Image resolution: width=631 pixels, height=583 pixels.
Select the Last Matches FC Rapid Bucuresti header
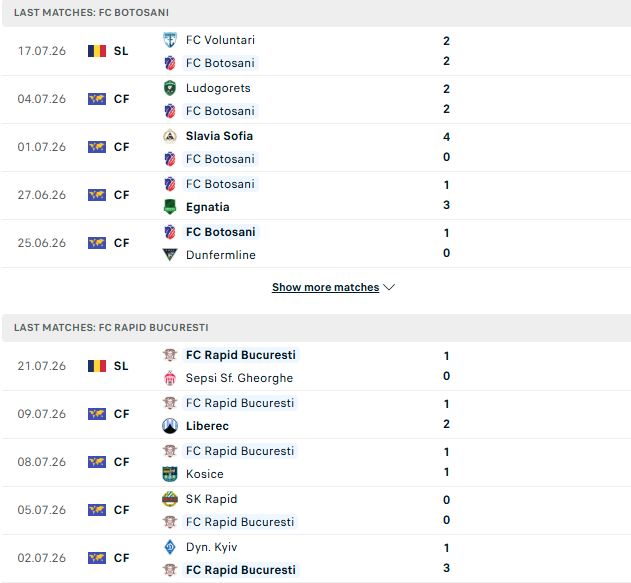pos(316,328)
